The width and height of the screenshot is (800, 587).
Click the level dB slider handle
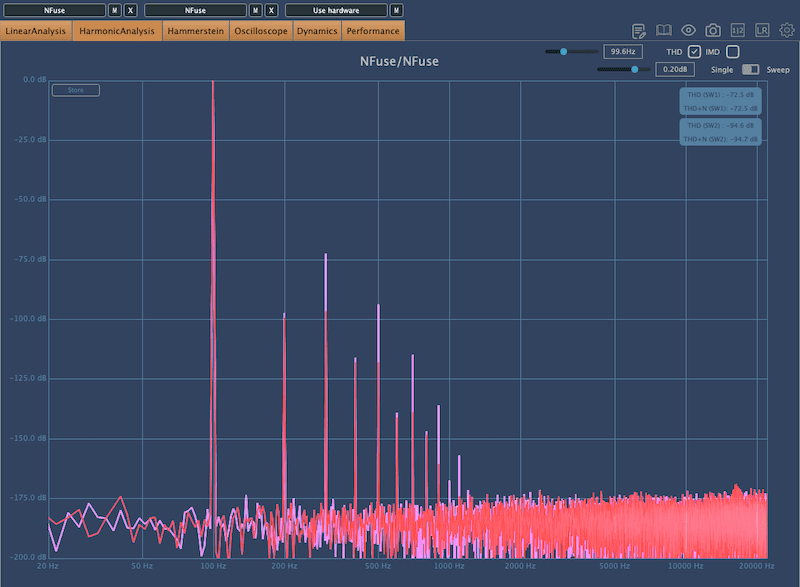click(x=635, y=69)
